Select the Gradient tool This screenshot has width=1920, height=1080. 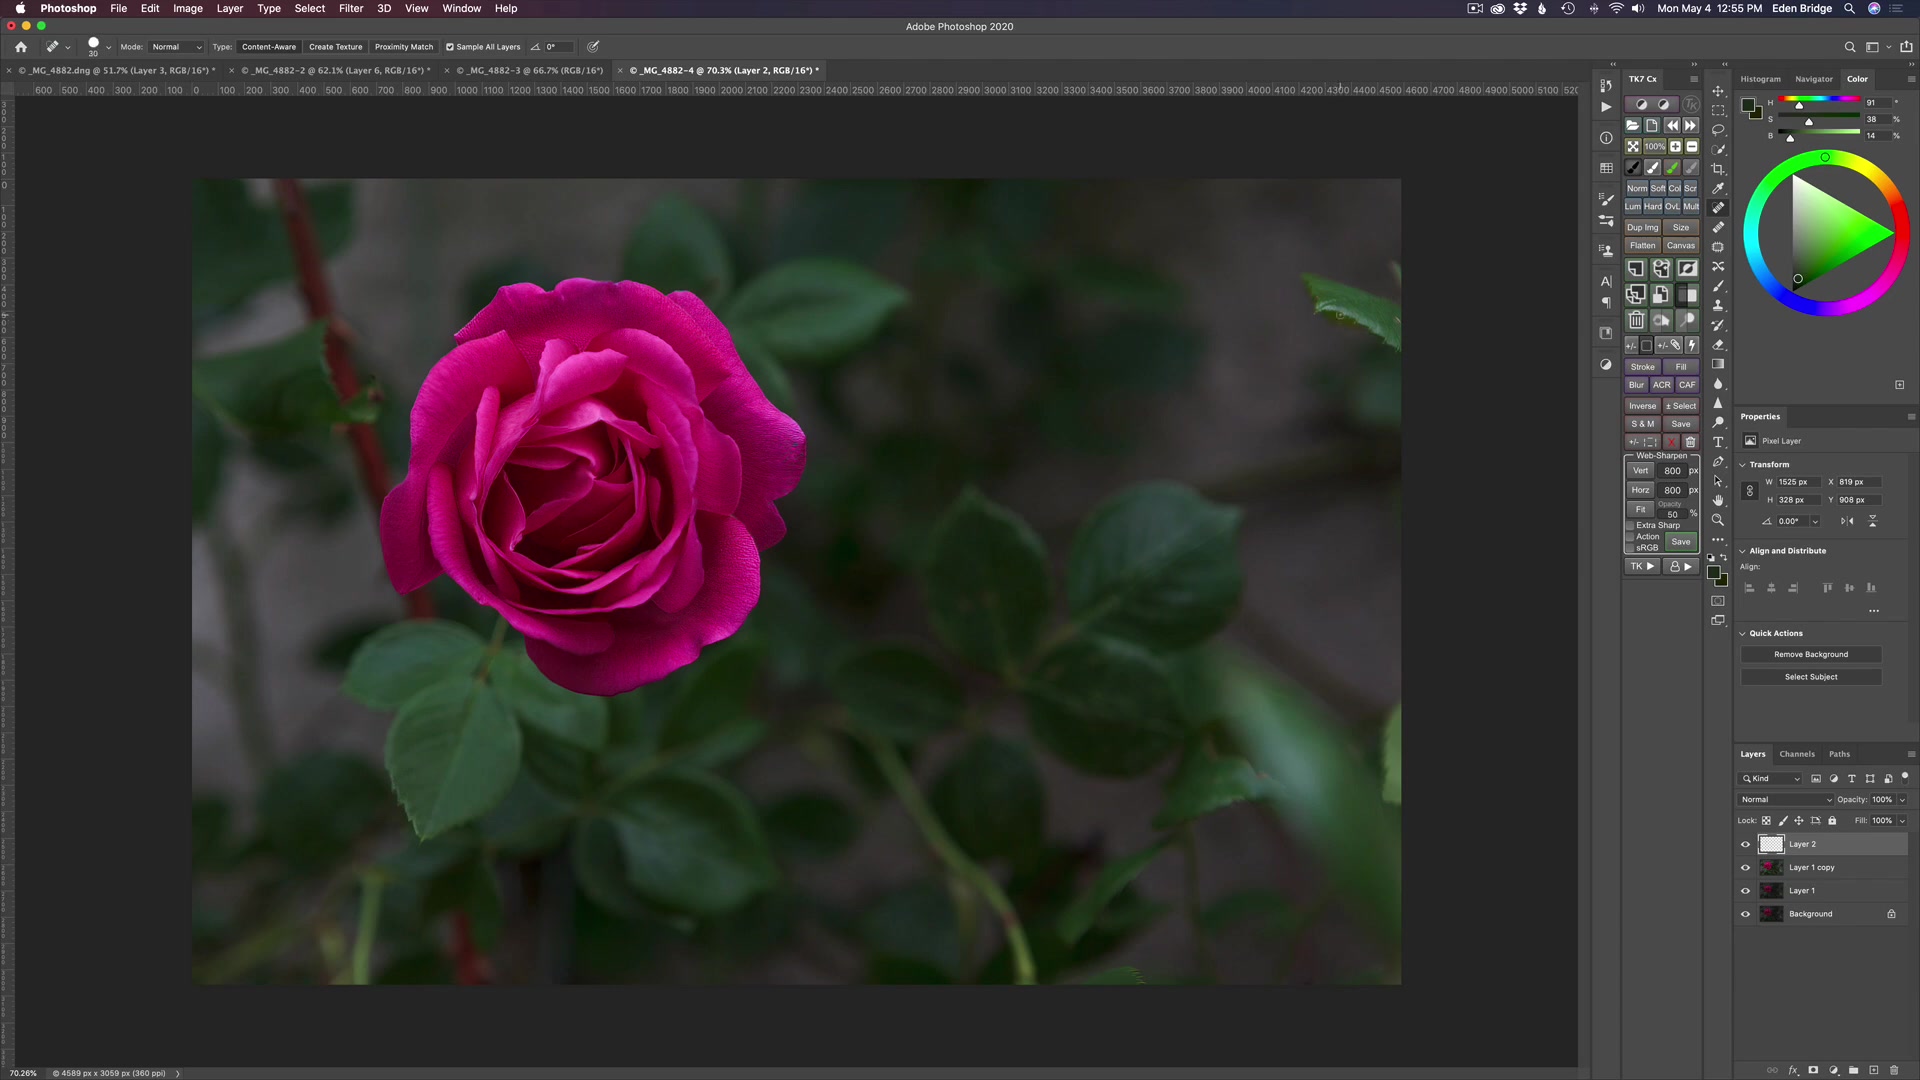click(1718, 364)
